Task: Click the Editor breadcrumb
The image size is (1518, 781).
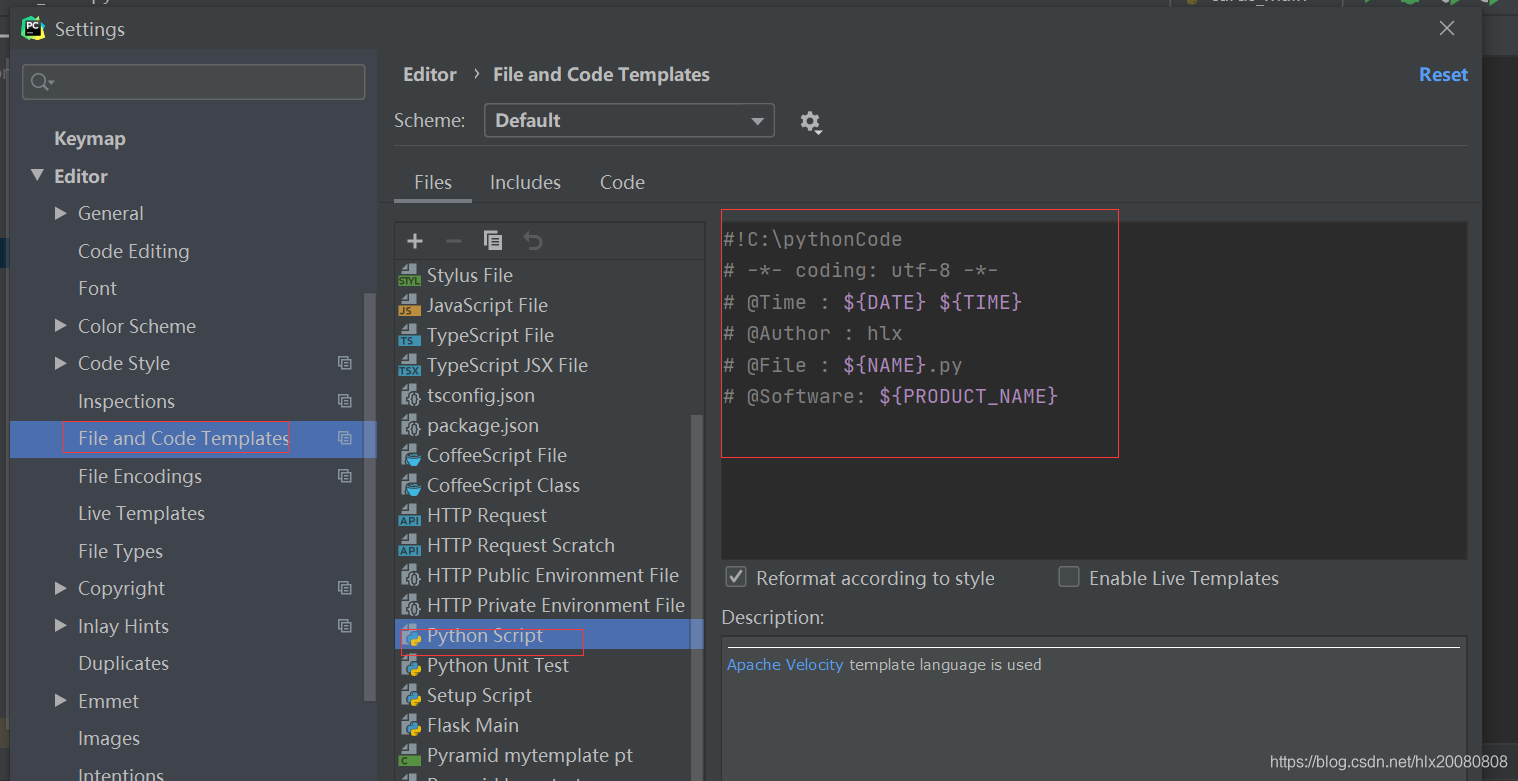Action: [430, 74]
